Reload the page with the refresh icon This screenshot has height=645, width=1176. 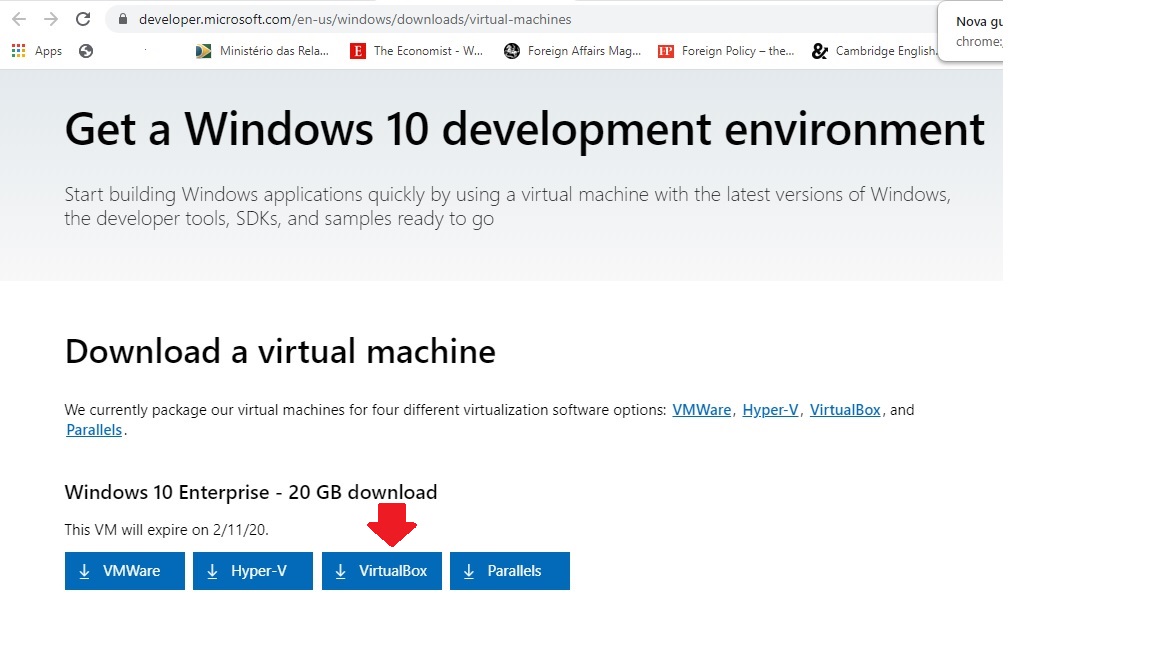(83, 20)
